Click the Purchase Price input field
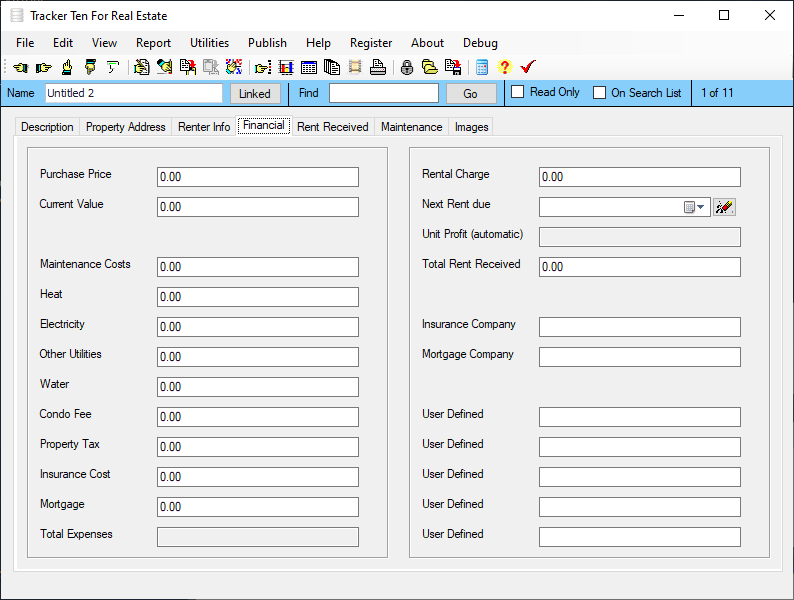Screen dimensions: 794x600 (257, 177)
